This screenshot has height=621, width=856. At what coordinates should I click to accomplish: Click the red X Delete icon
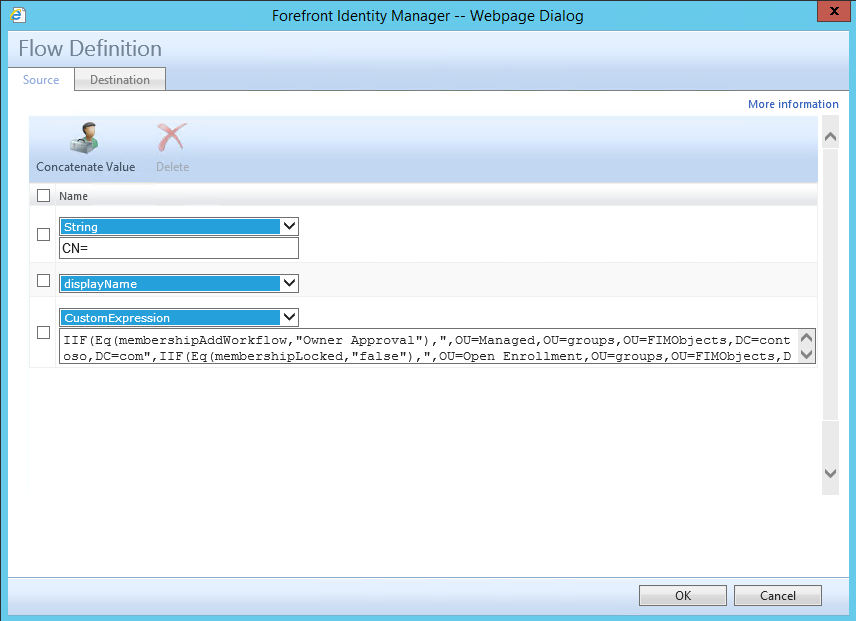coord(172,138)
